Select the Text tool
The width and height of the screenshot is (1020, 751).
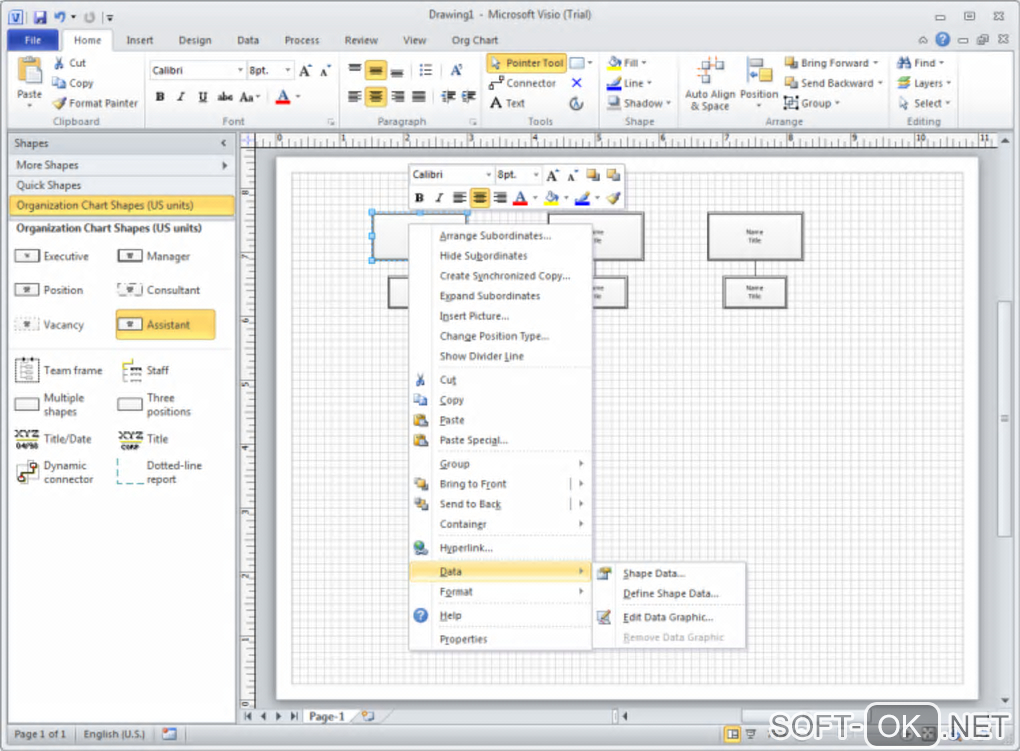508,103
